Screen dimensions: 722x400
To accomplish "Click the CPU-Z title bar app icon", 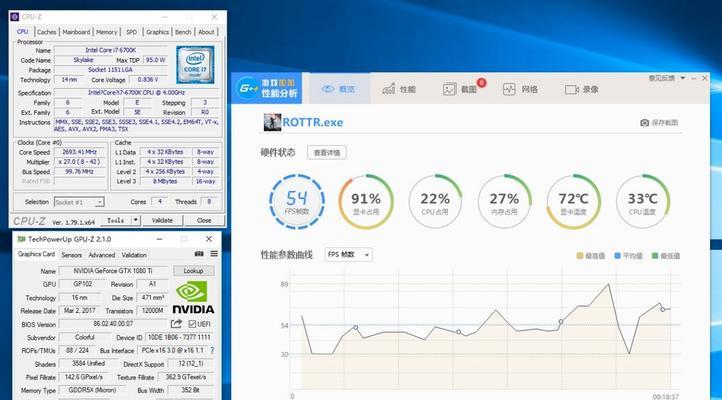I will point(15,17).
